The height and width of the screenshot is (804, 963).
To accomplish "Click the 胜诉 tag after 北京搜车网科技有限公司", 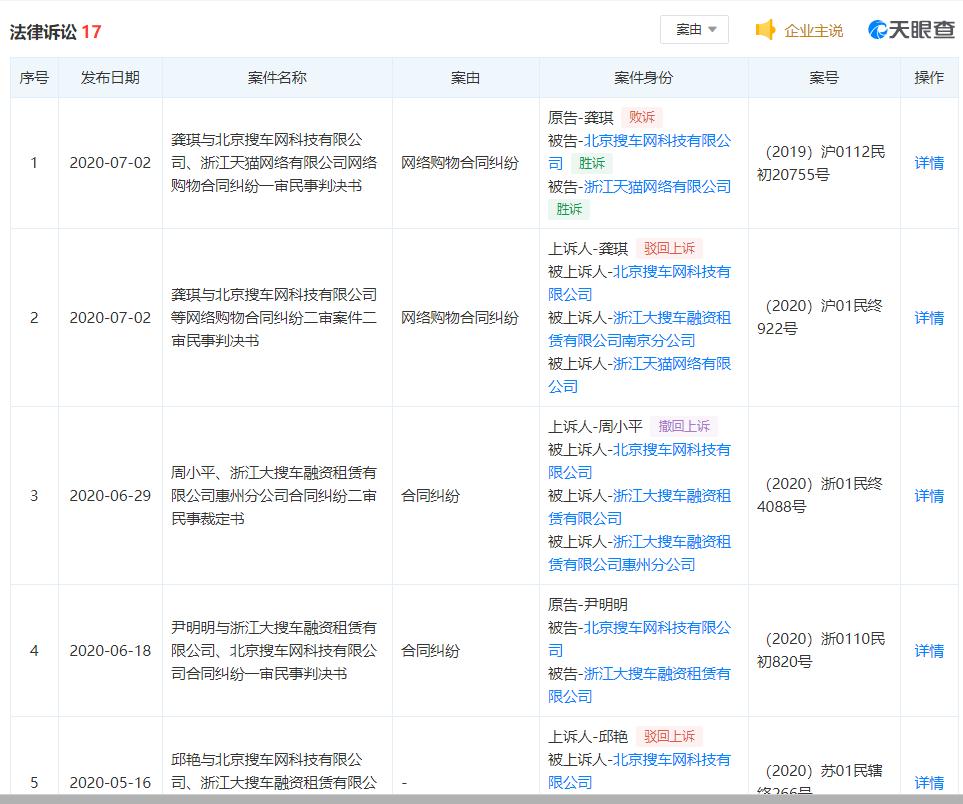I will pyautogui.click(x=591, y=163).
